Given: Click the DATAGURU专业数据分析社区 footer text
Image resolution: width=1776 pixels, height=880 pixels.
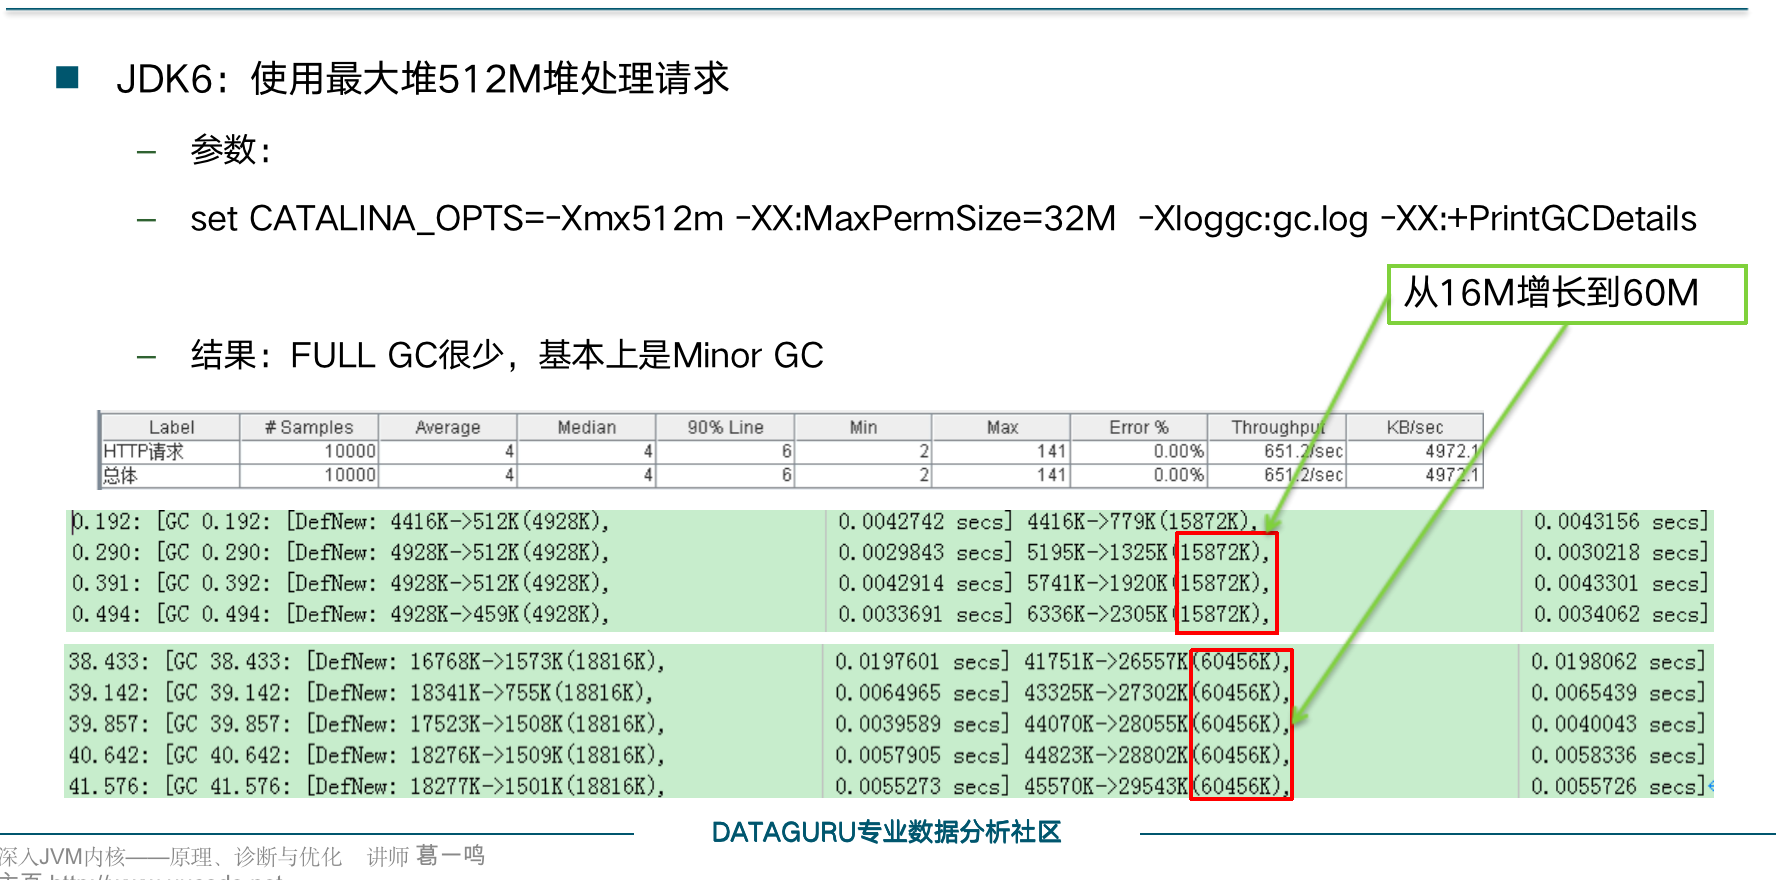Looking at the screenshot, I should (886, 832).
